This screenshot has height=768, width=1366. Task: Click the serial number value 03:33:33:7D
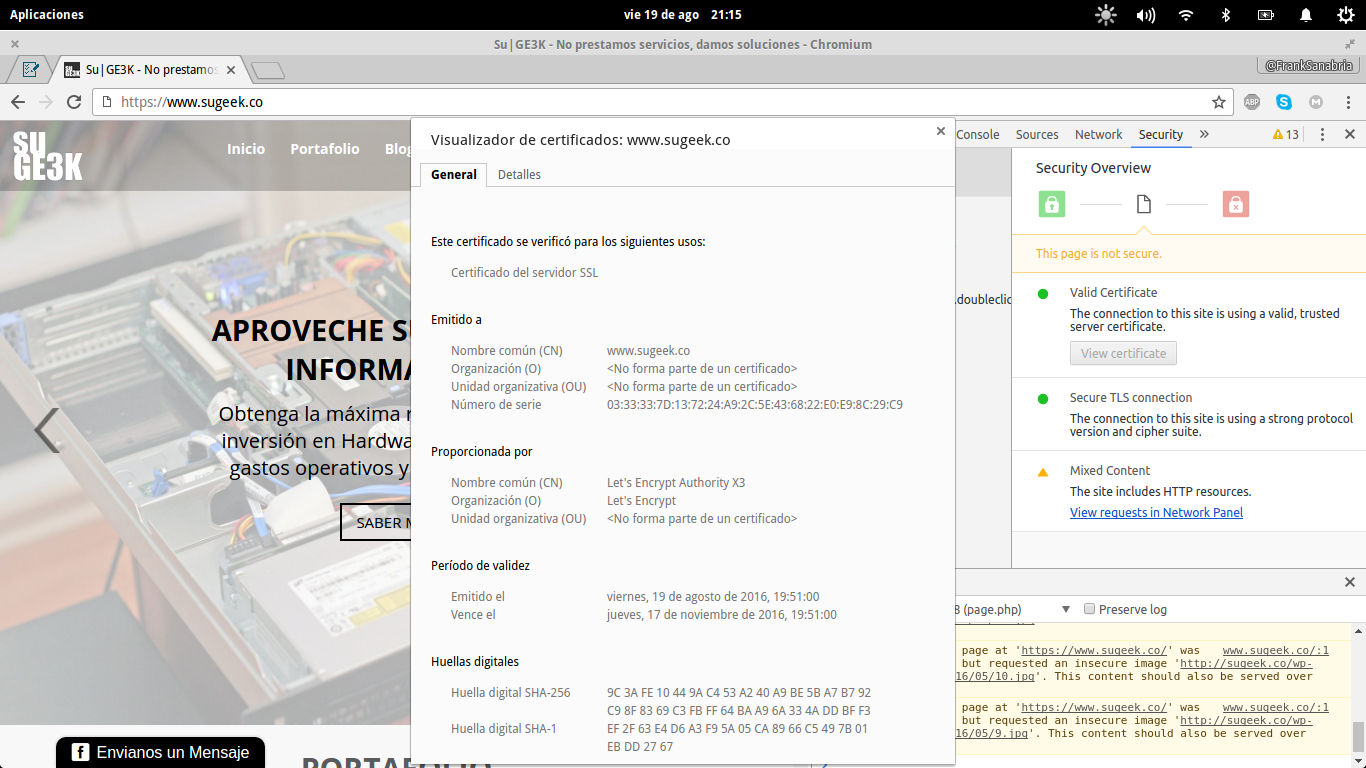point(755,405)
